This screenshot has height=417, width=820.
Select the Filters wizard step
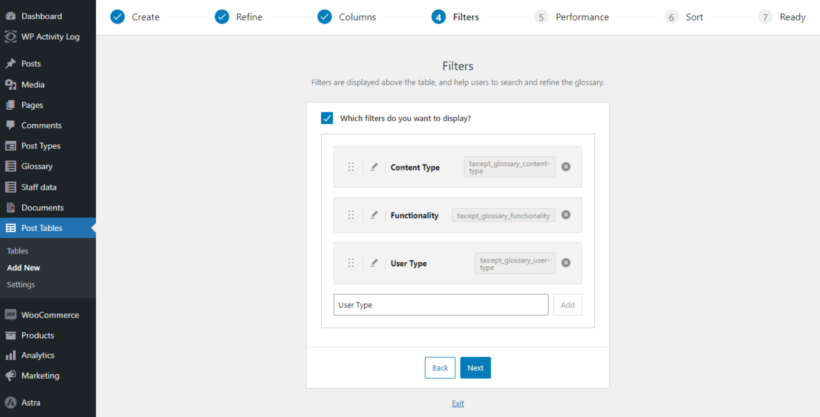tap(455, 17)
